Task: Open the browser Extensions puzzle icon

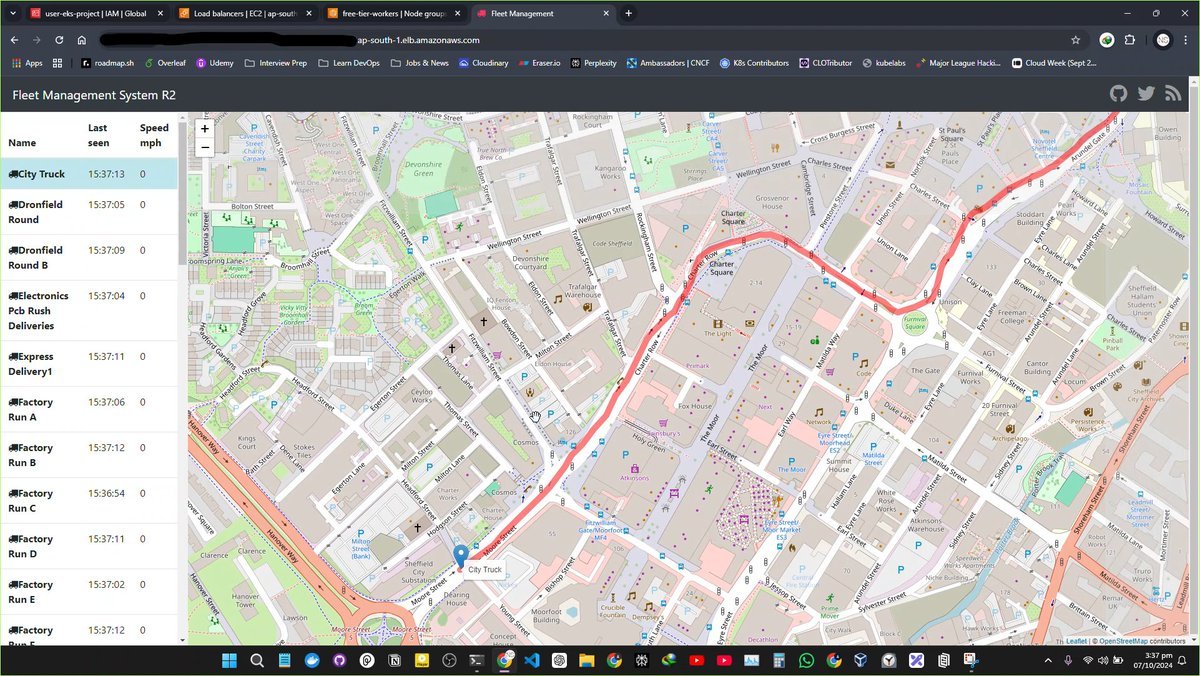Action: point(1130,40)
